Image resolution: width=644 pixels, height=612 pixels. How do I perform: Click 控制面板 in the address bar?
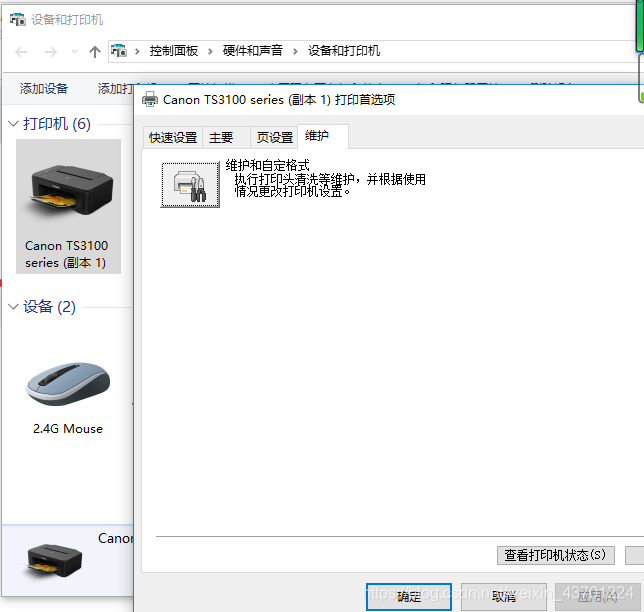(174, 51)
